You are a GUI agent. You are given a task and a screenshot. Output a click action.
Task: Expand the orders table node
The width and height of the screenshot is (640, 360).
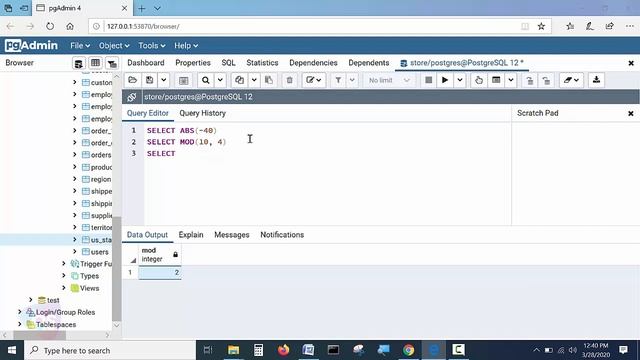tap(75, 155)
